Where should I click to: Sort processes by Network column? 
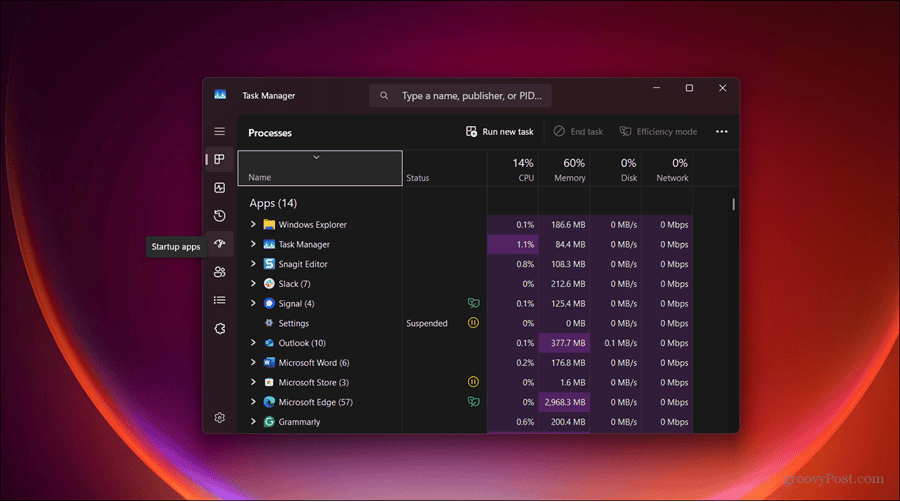tap(667, 168)
